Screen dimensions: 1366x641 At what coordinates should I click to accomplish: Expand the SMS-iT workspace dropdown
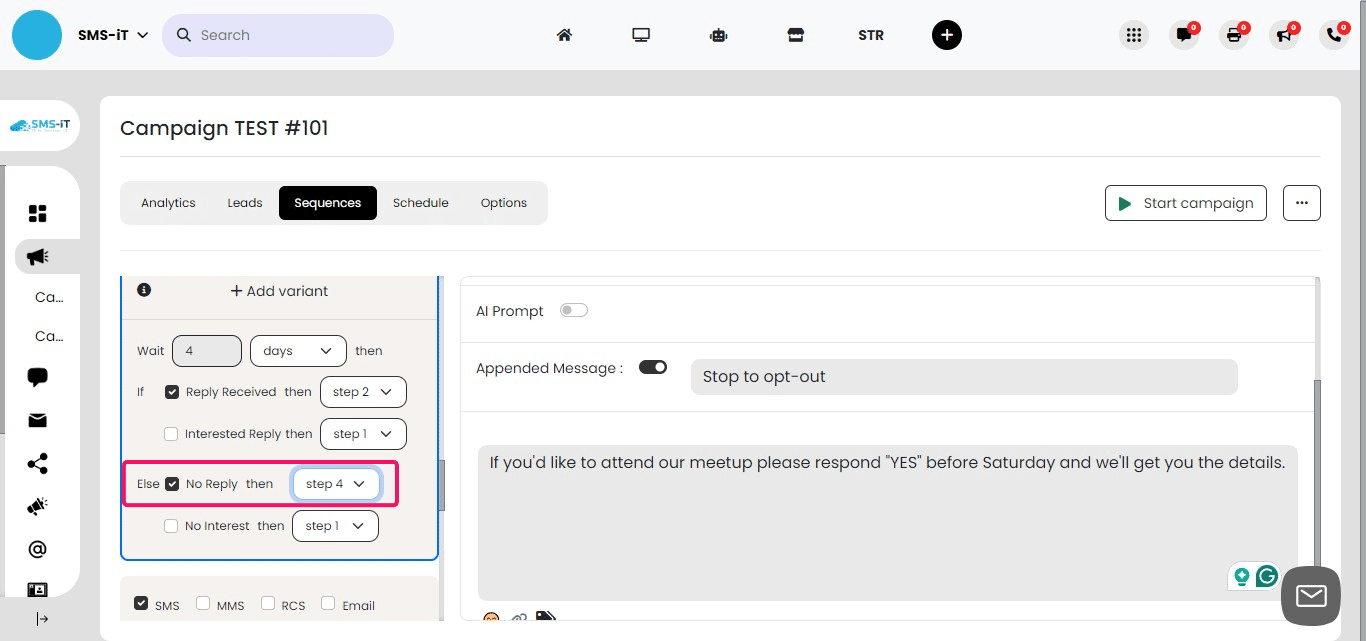[113, 34]
